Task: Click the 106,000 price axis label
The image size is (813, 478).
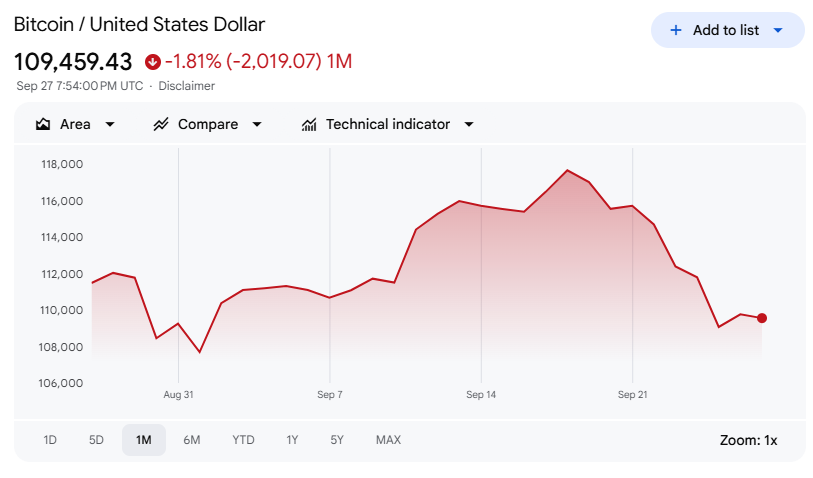Action: 61,384
